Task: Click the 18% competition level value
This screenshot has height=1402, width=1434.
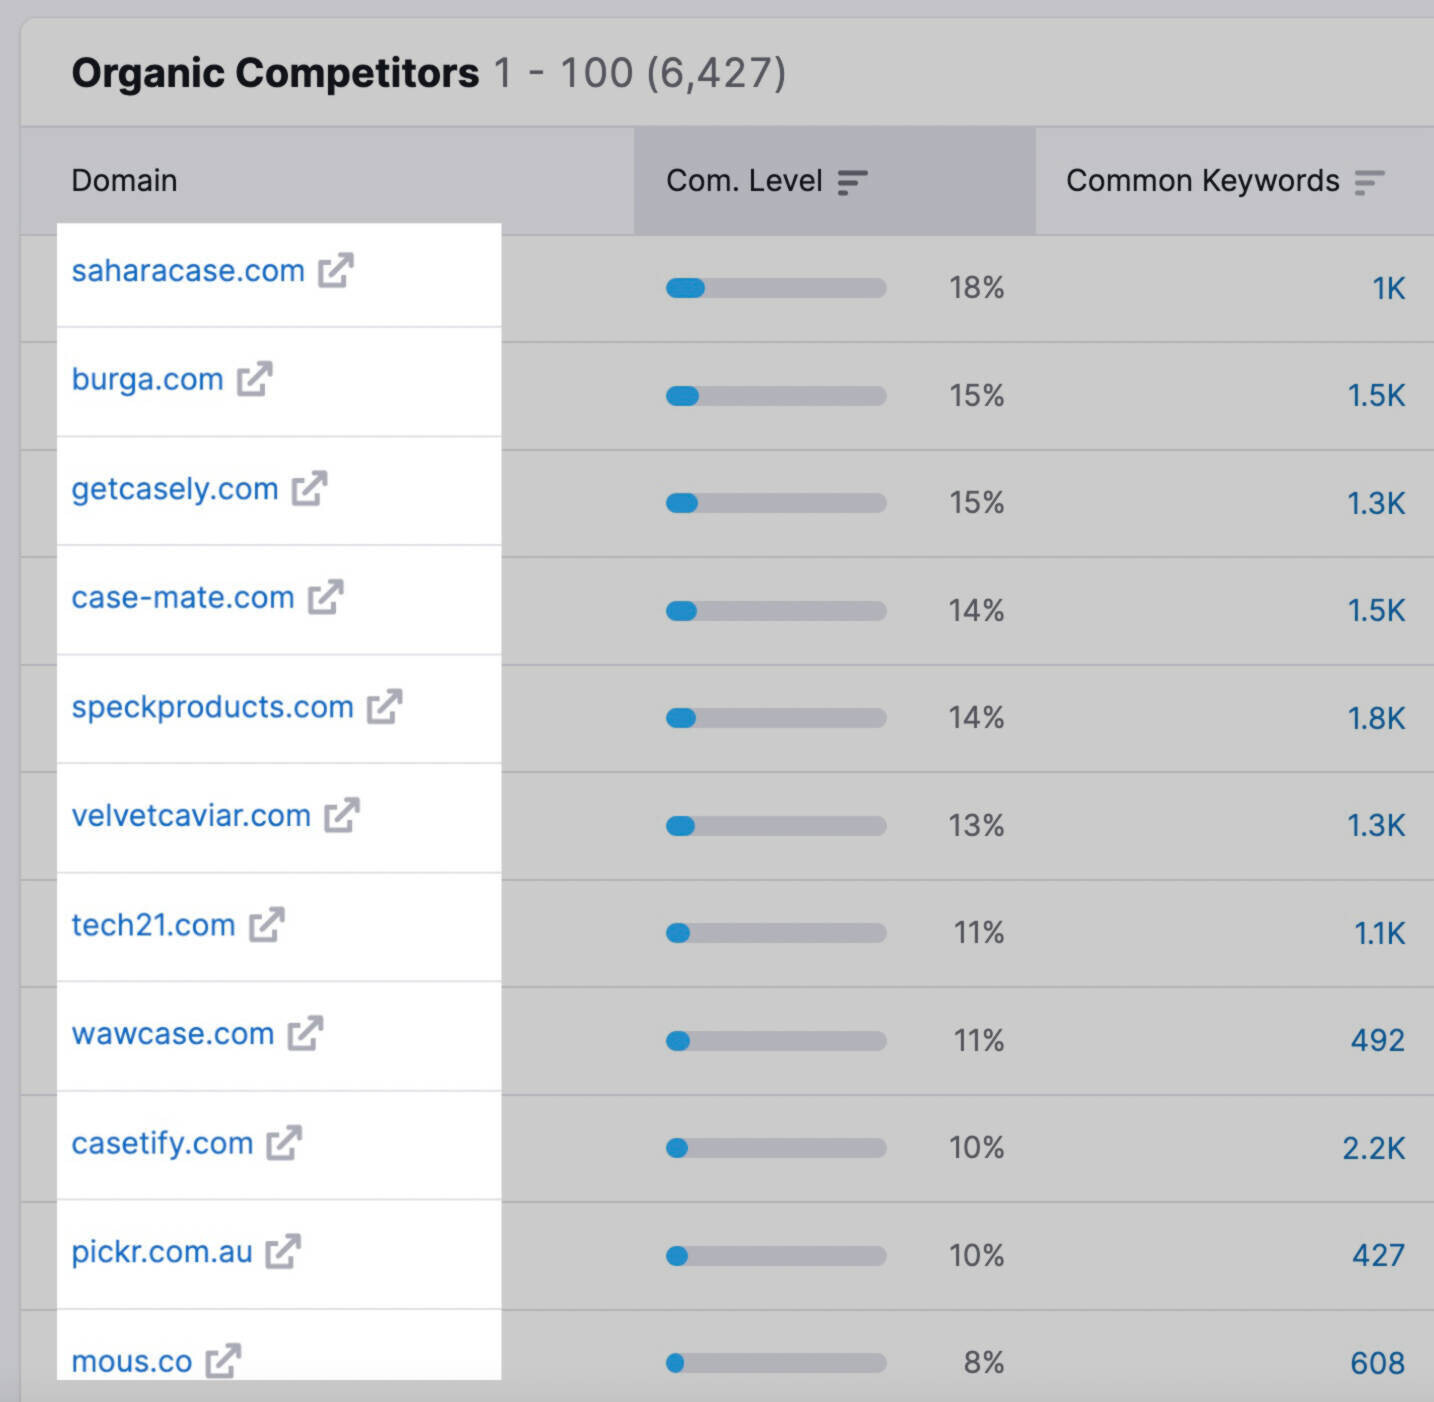Action: pyautogui.click(x=976, y=288)
